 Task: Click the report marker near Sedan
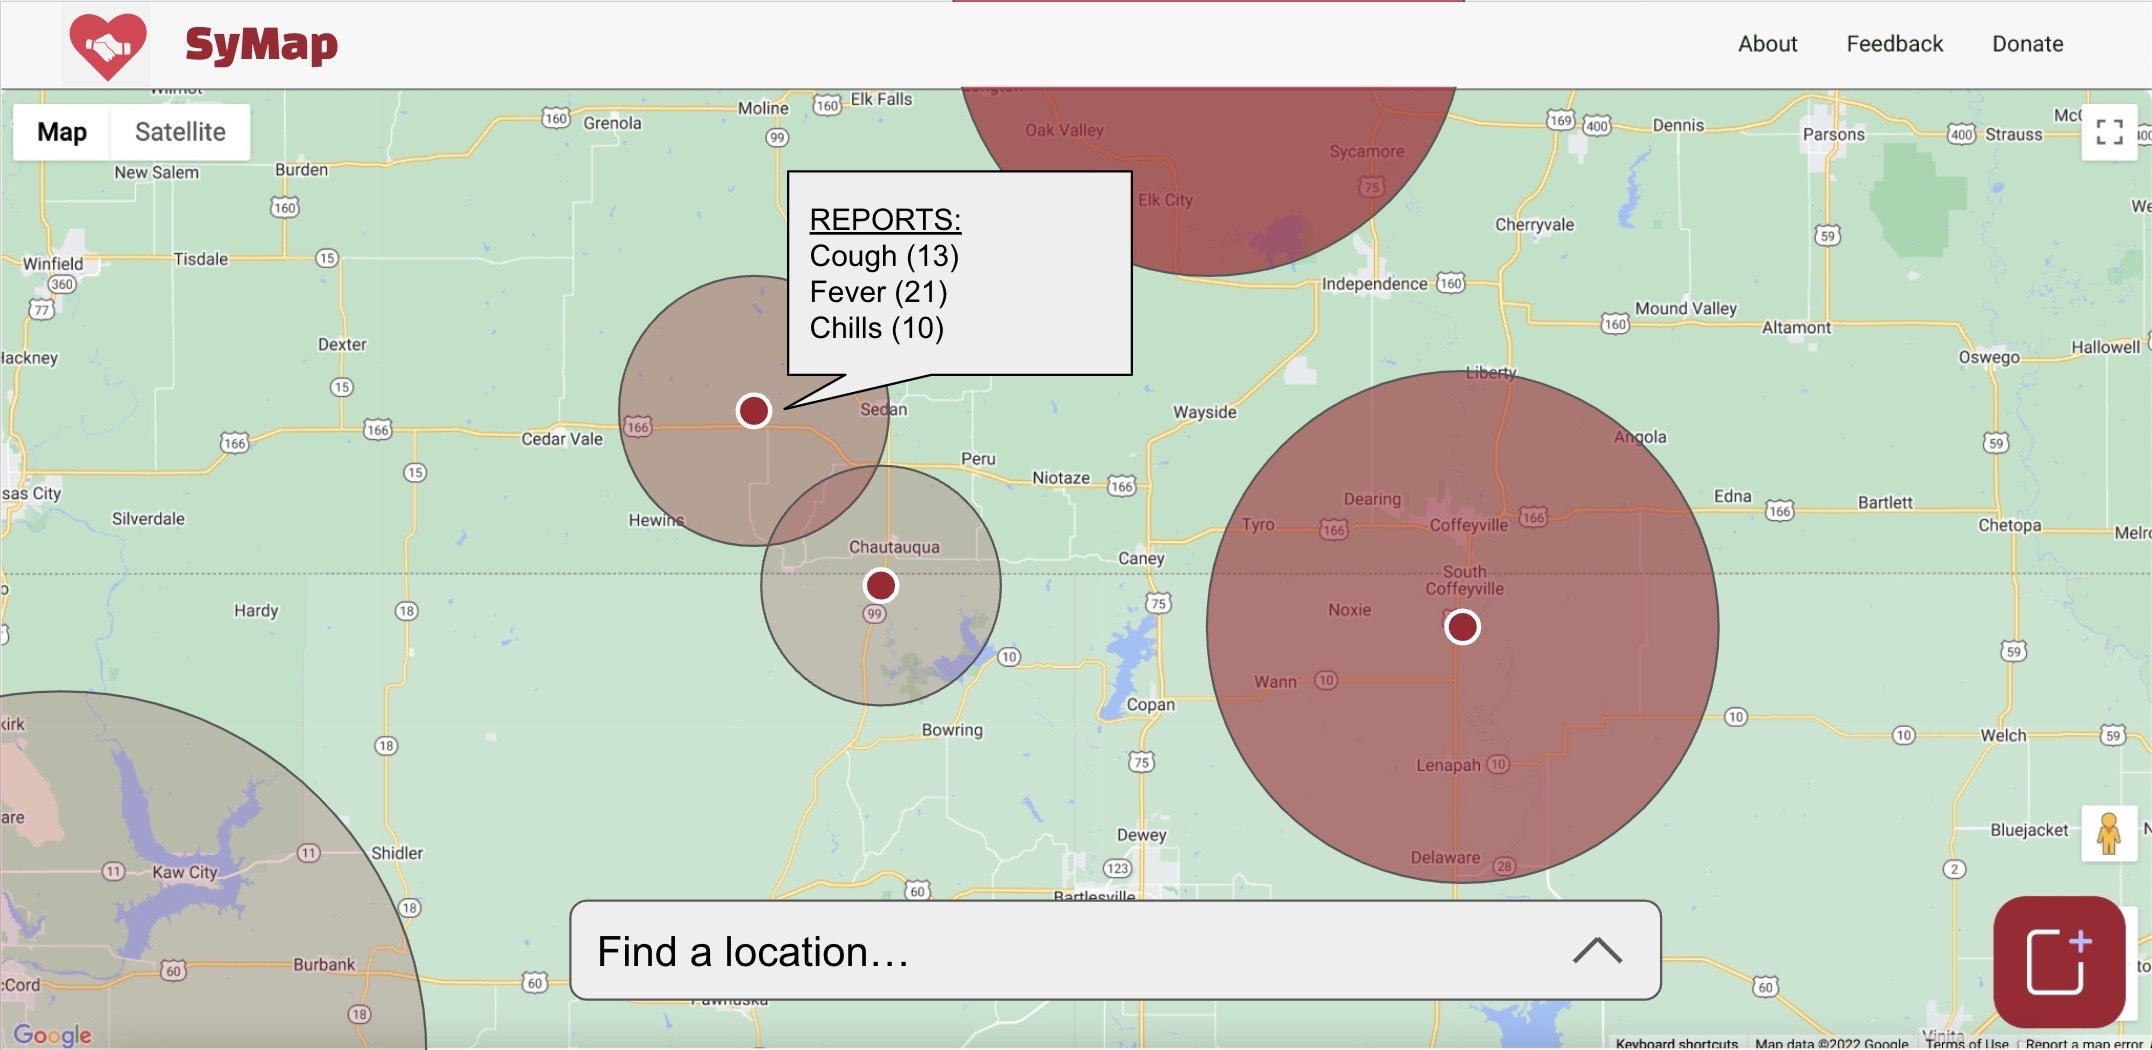click(x=753, y=410)
